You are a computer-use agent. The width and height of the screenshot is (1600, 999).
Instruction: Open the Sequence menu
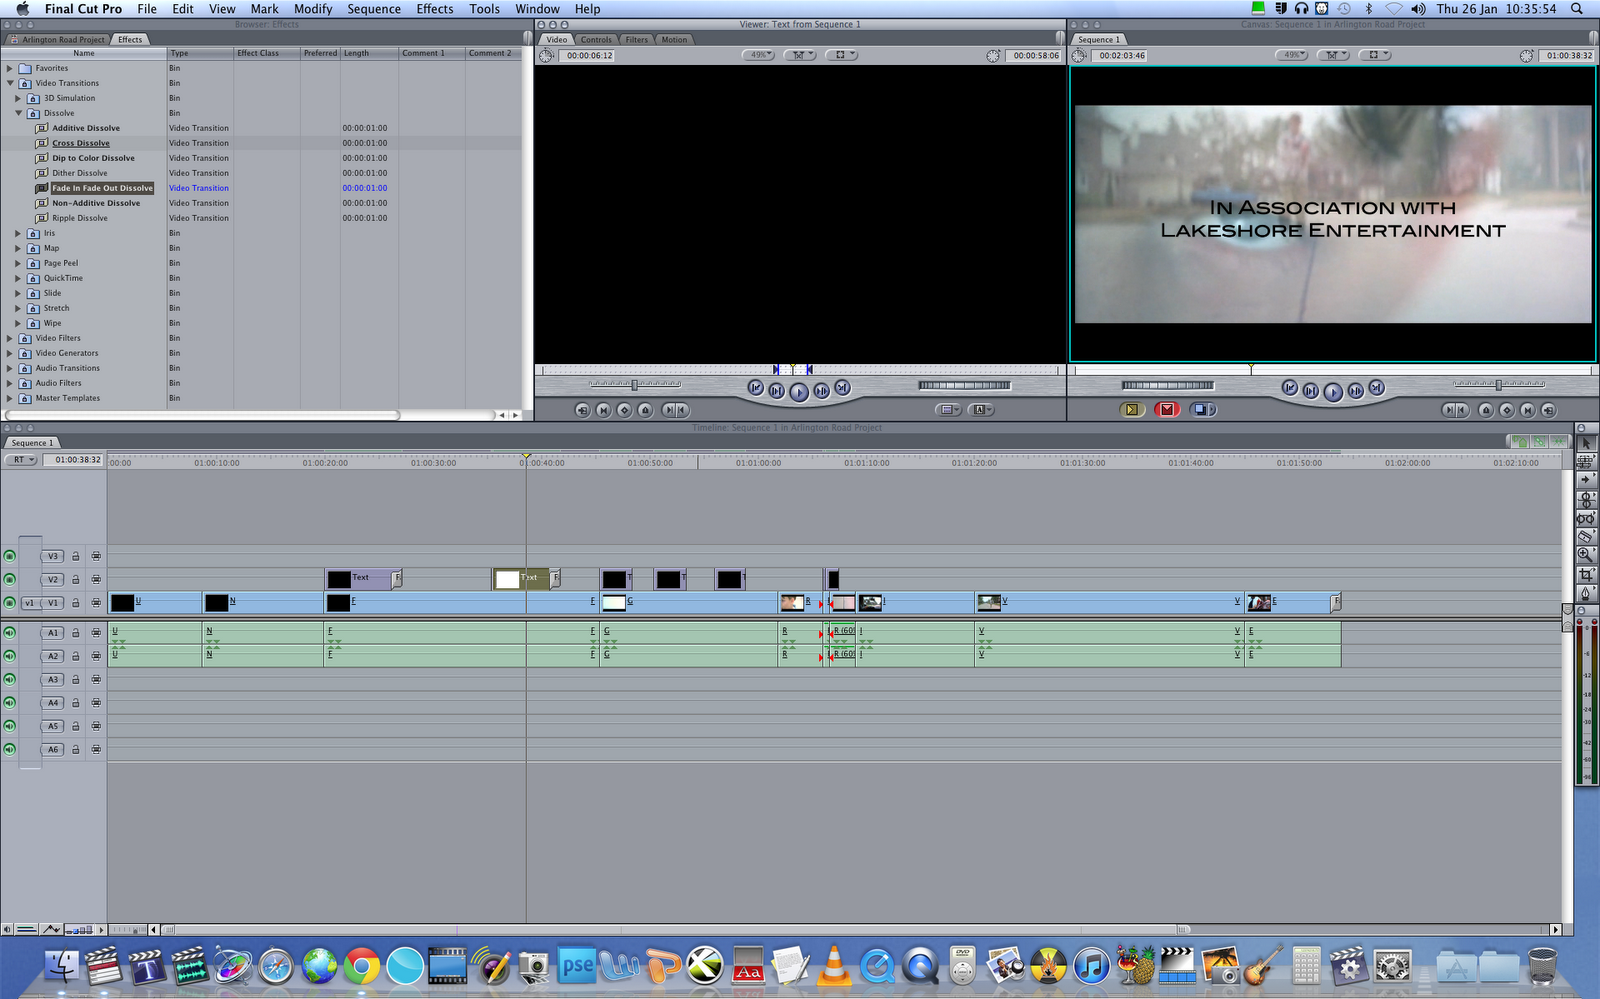coord(374,9)
